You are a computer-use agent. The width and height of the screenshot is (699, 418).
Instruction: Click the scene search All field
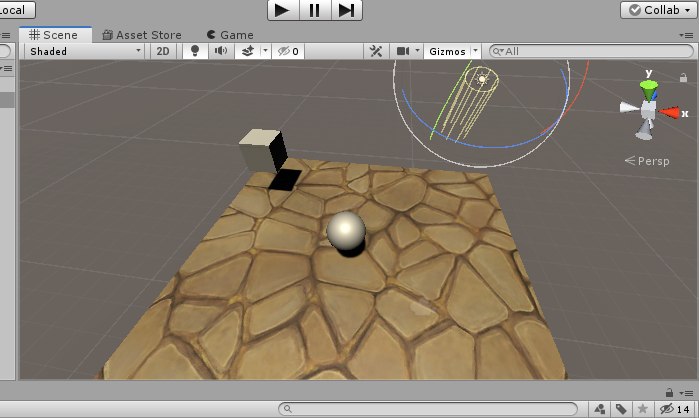click(x=592, y=51)
